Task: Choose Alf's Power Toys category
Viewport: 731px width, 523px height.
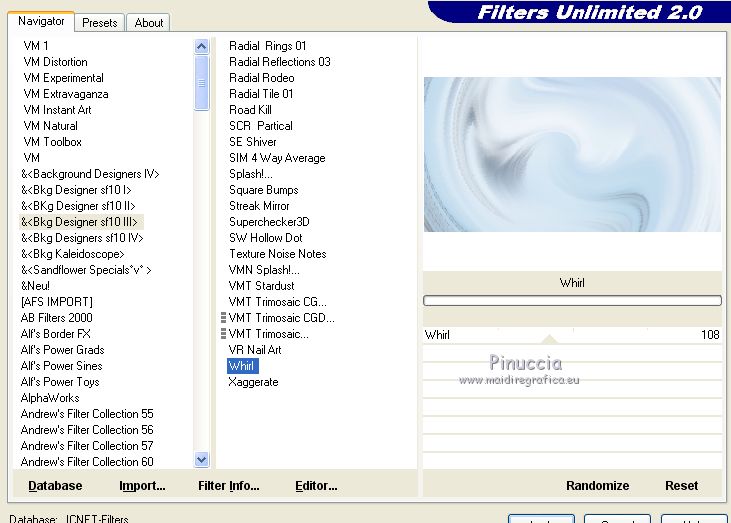Action: 60,382
